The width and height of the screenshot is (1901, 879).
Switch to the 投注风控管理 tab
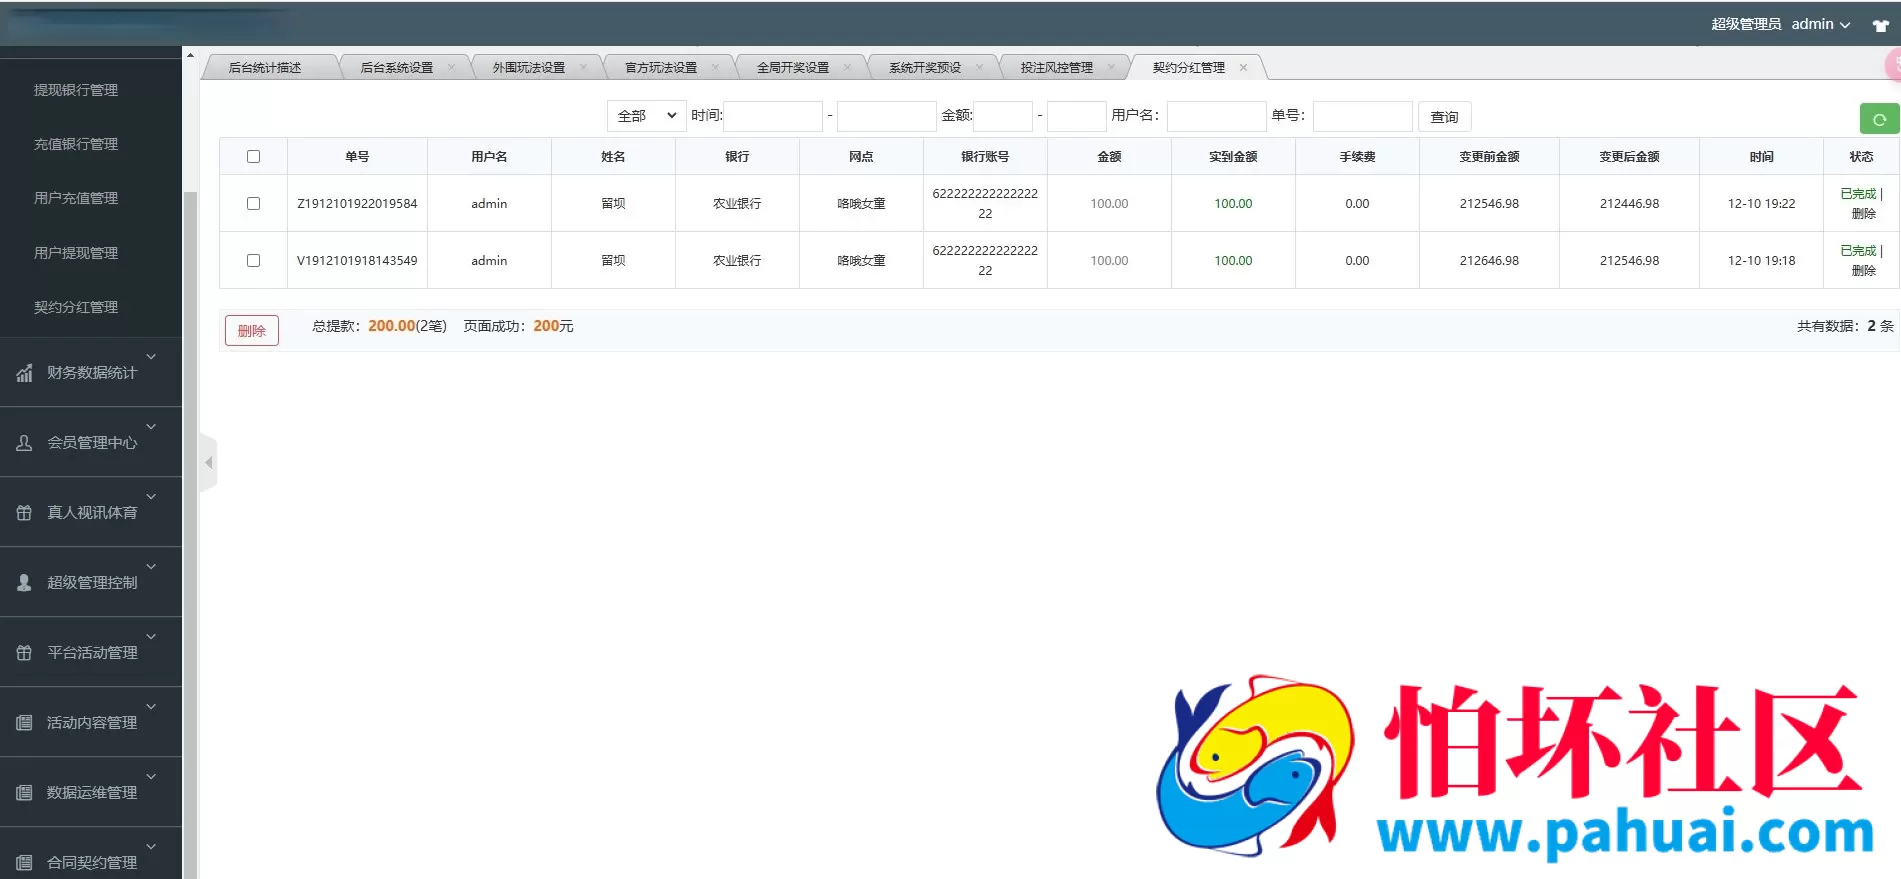pyautogui.click(x=1057, y=68)
